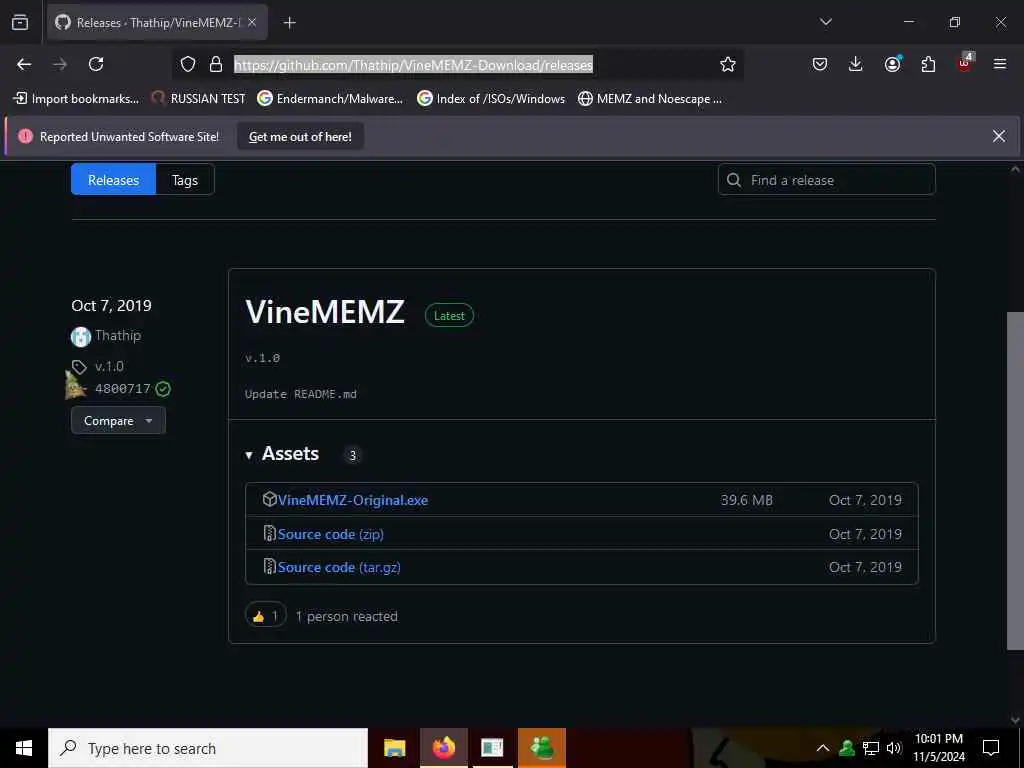Screen dimensions: 1024x768
Task: Switch to the Tags tab
Action: 185,180
